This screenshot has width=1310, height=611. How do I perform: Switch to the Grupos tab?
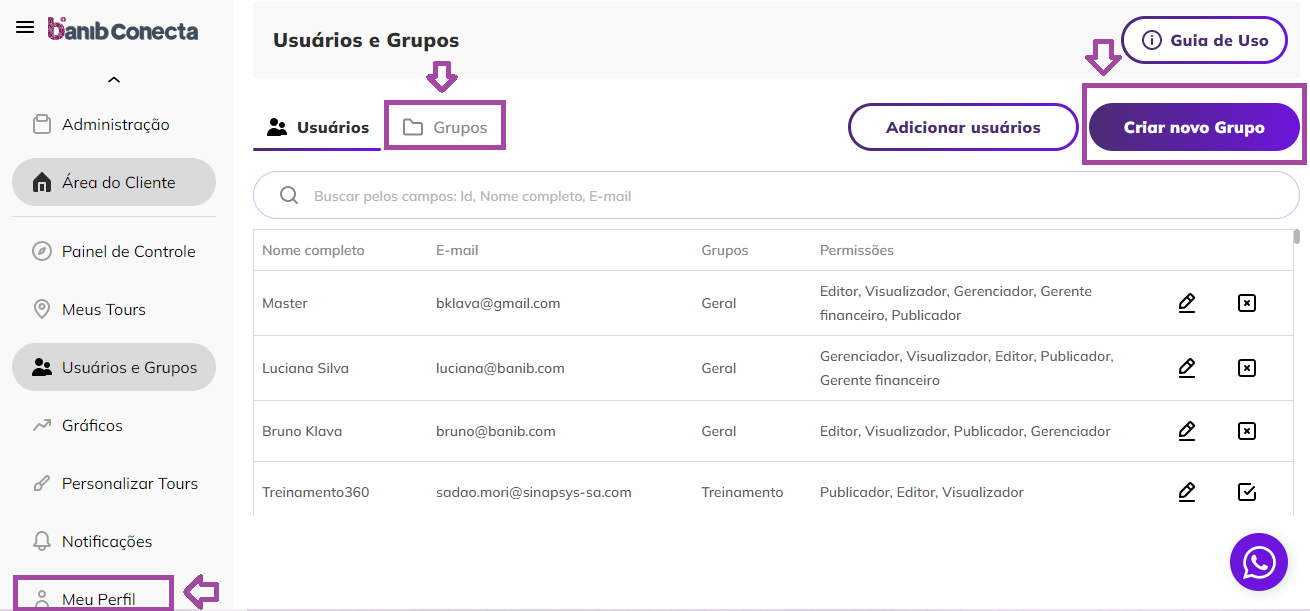pos(445,128)
